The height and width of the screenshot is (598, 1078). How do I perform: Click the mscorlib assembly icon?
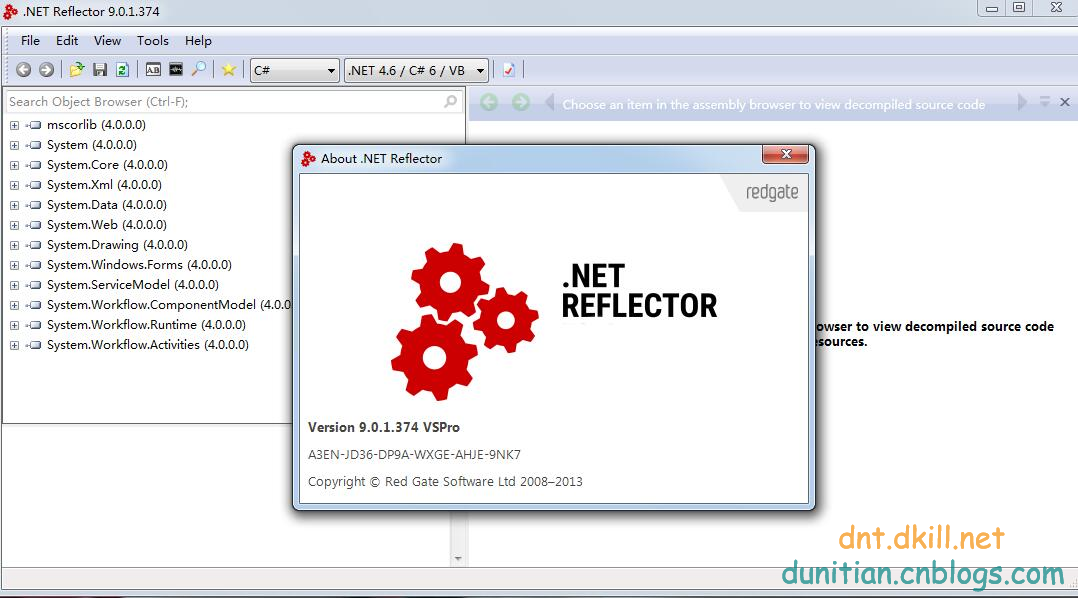(x=34, y=125)
